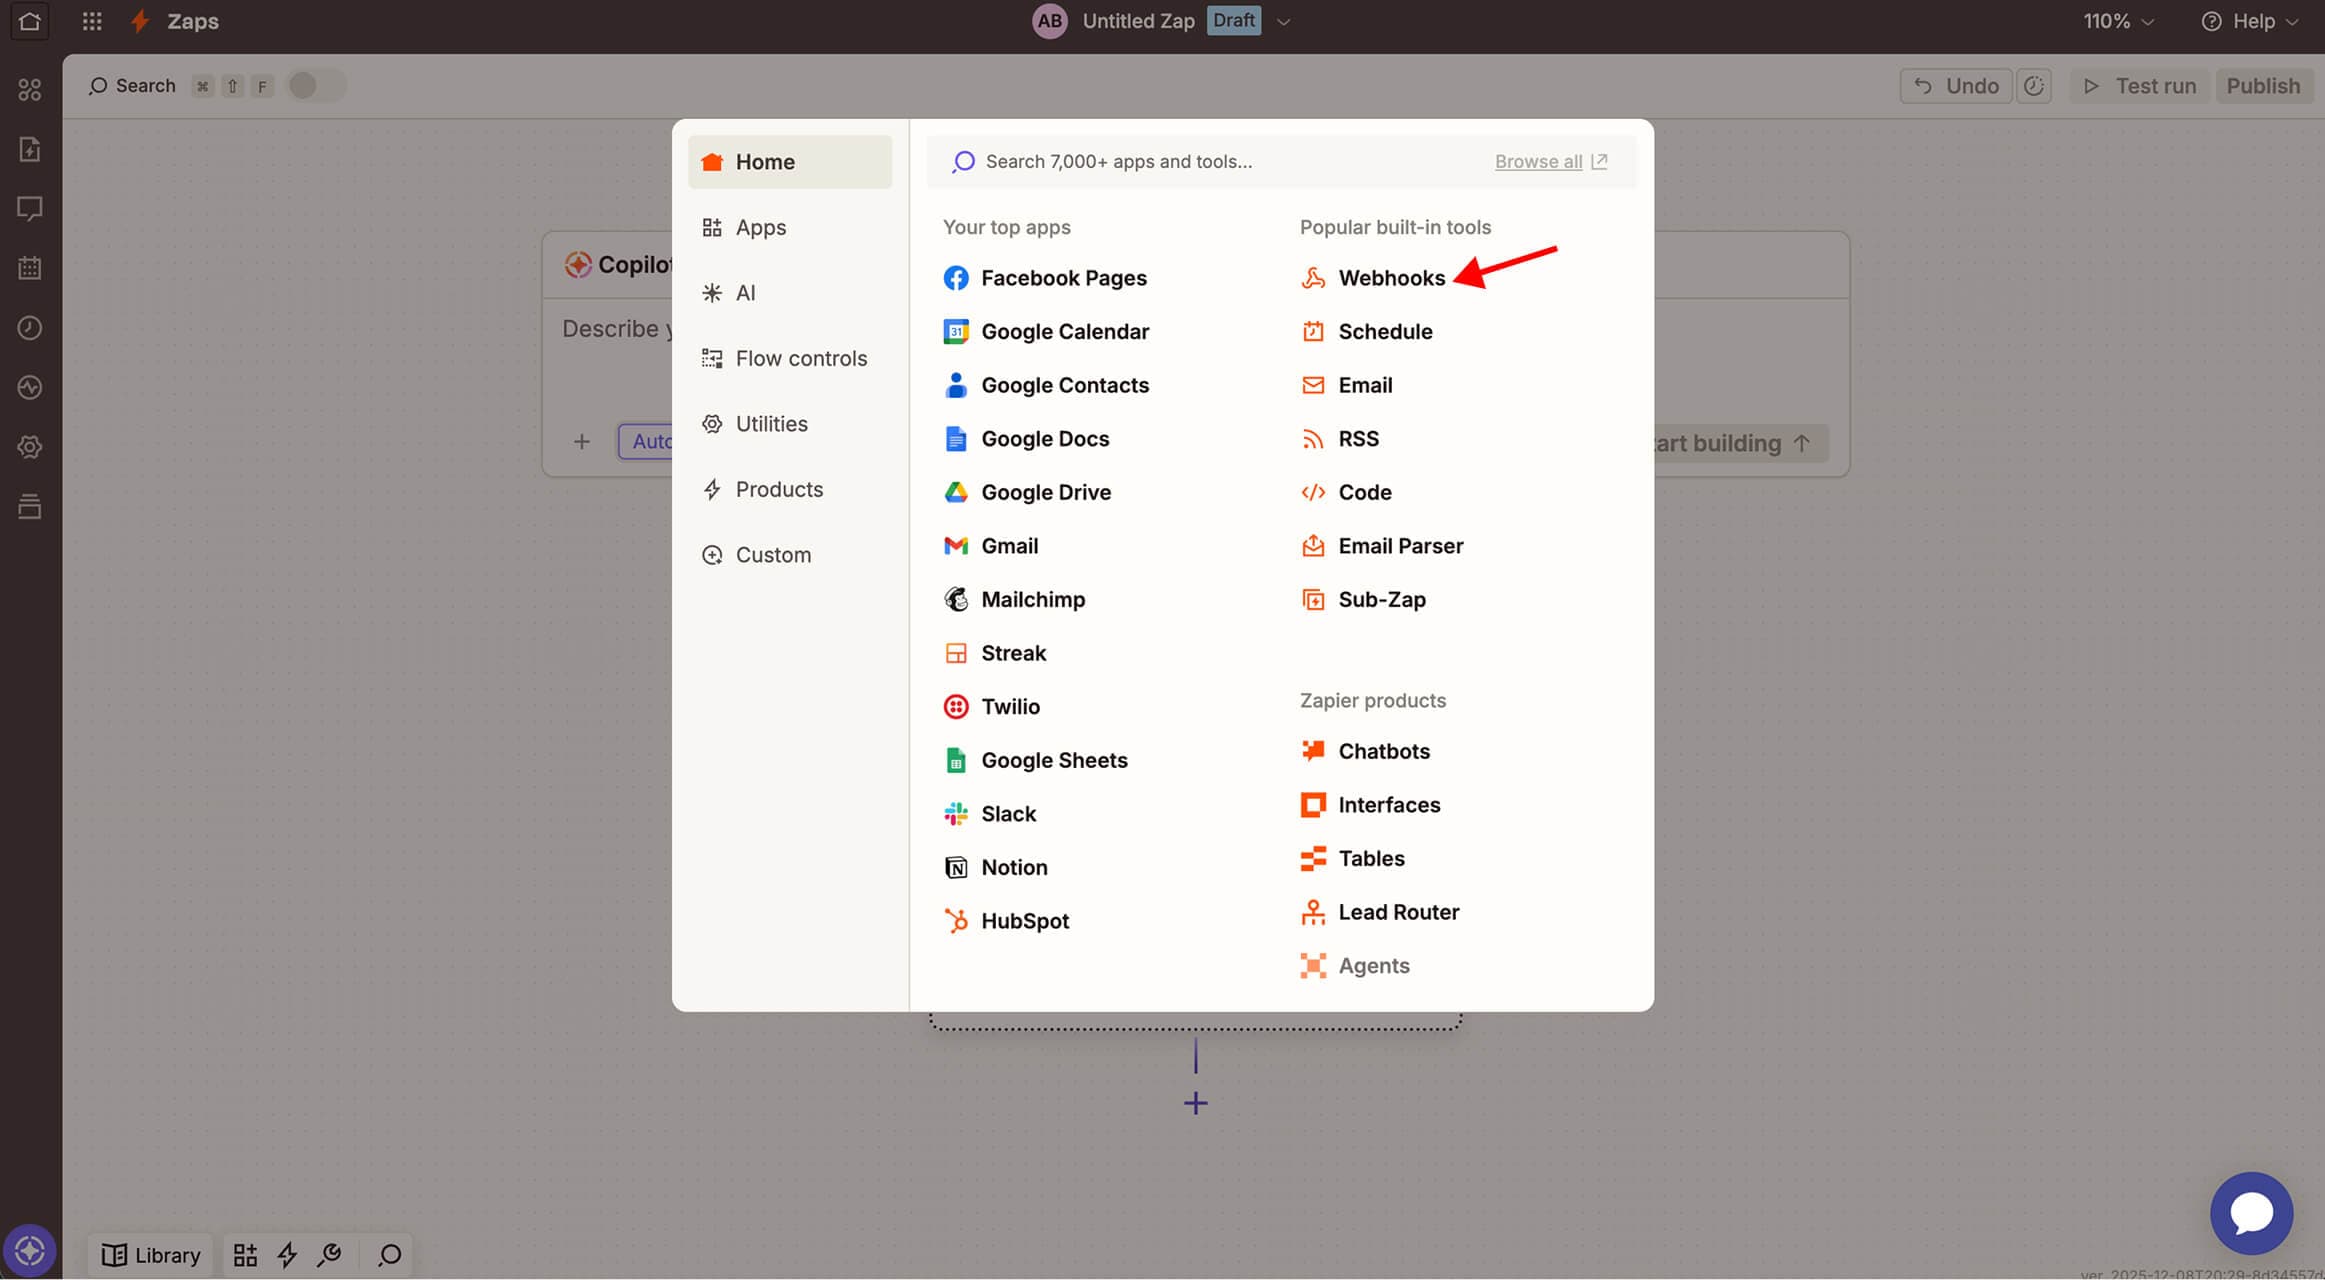This screenshot has height=1280, width=2325.
Task: Toggle the switch next to Search
Action: pos(315,86)
